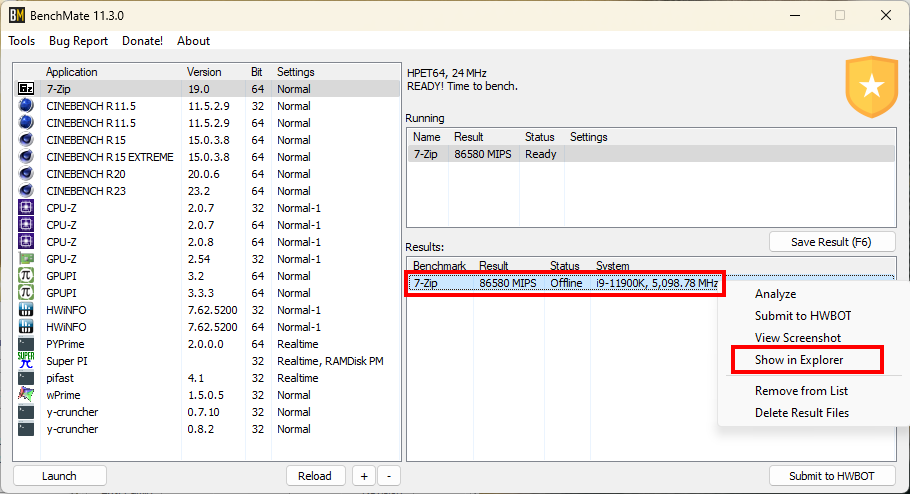Click the System column header in Results
Screen dimensions: 910x494
click(612, 266)
